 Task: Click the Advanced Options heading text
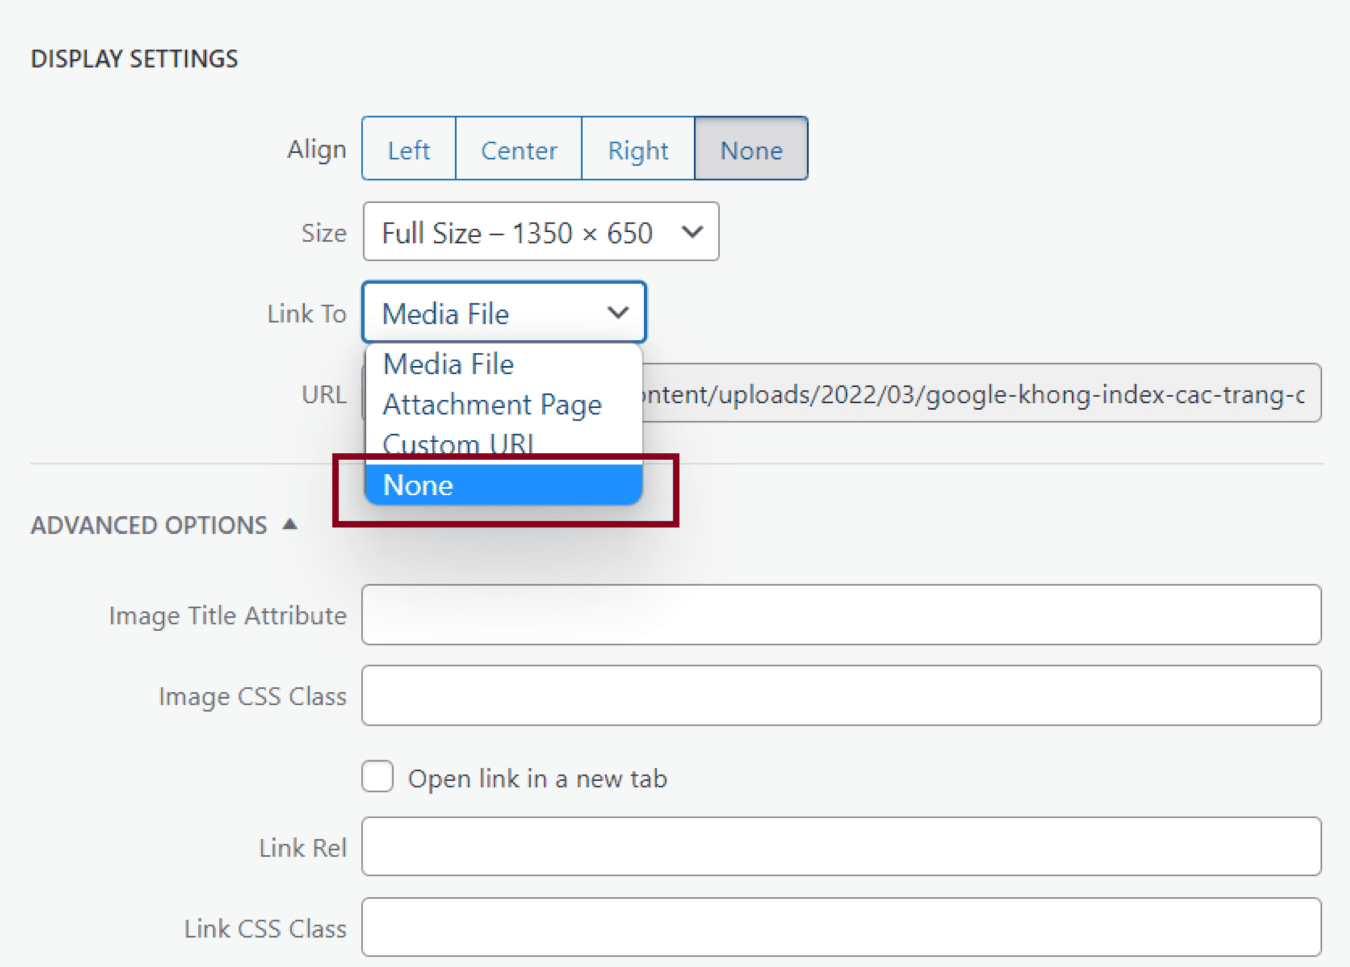click(149, 525)
